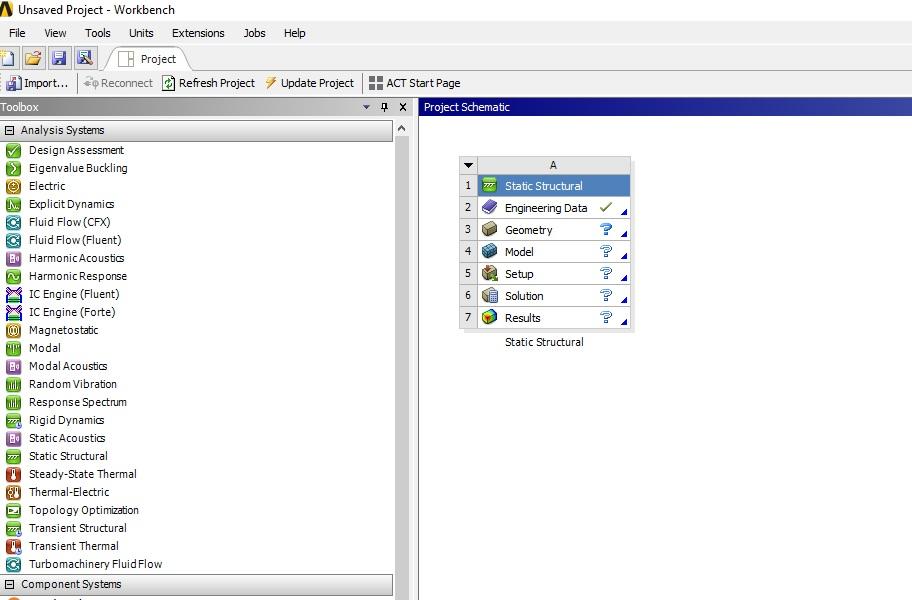Click the Random Vibration icon
The width and height of the screenshot is (912, 600).
[13, 385]
